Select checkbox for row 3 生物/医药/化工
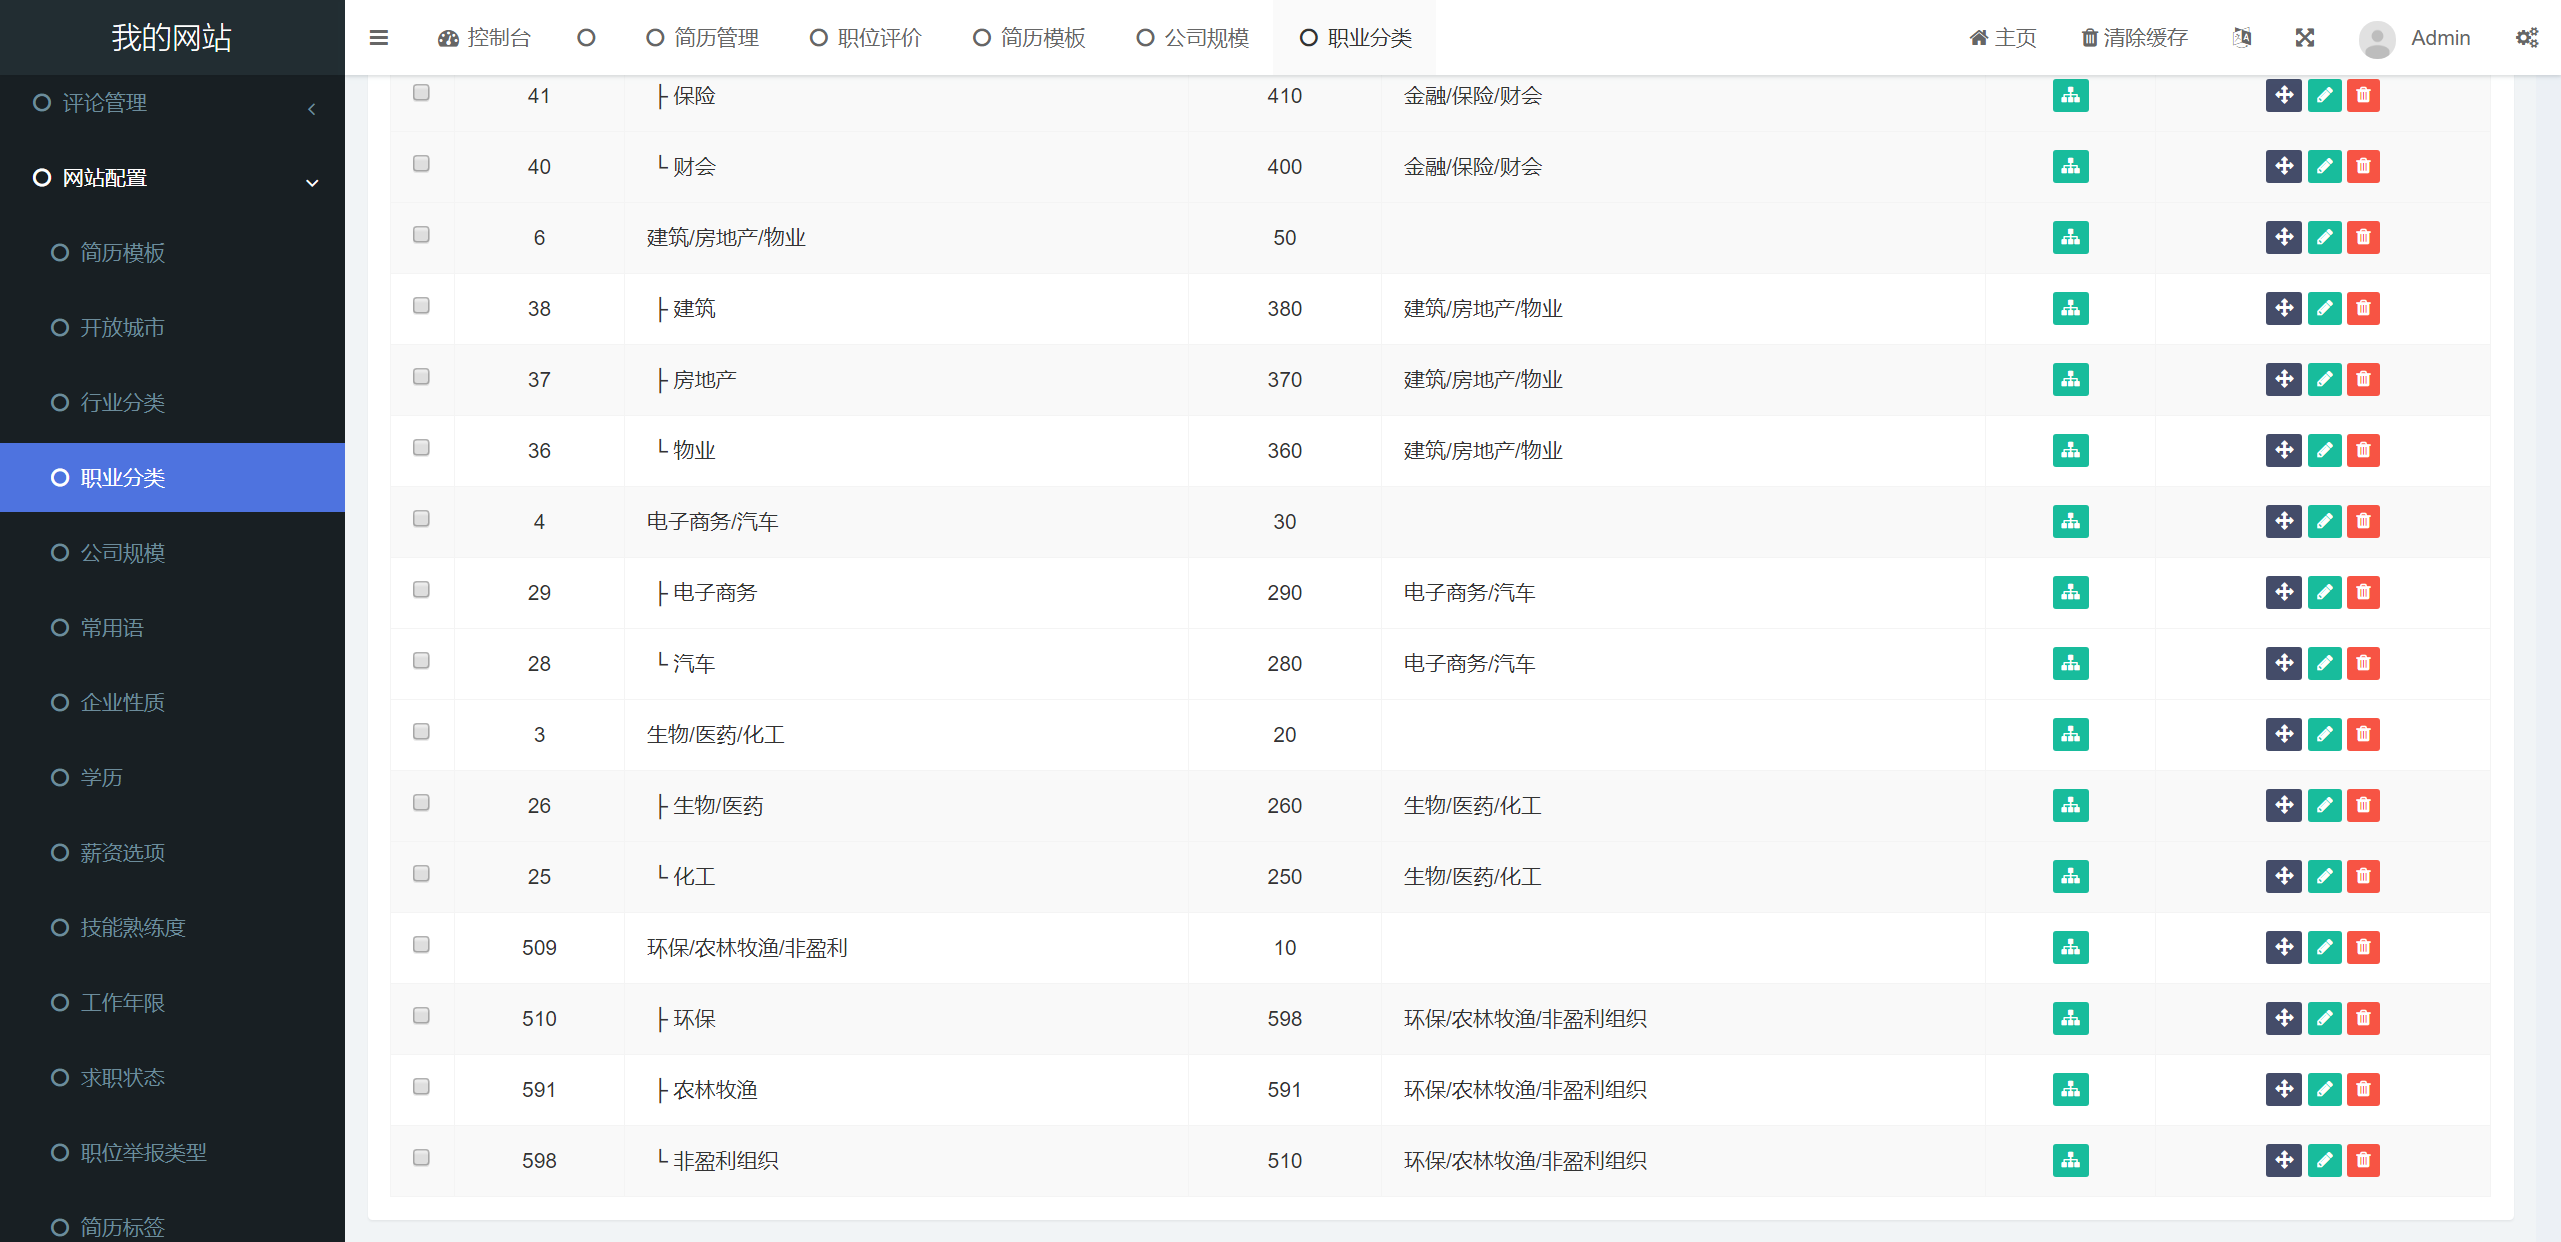 point(421,732)
